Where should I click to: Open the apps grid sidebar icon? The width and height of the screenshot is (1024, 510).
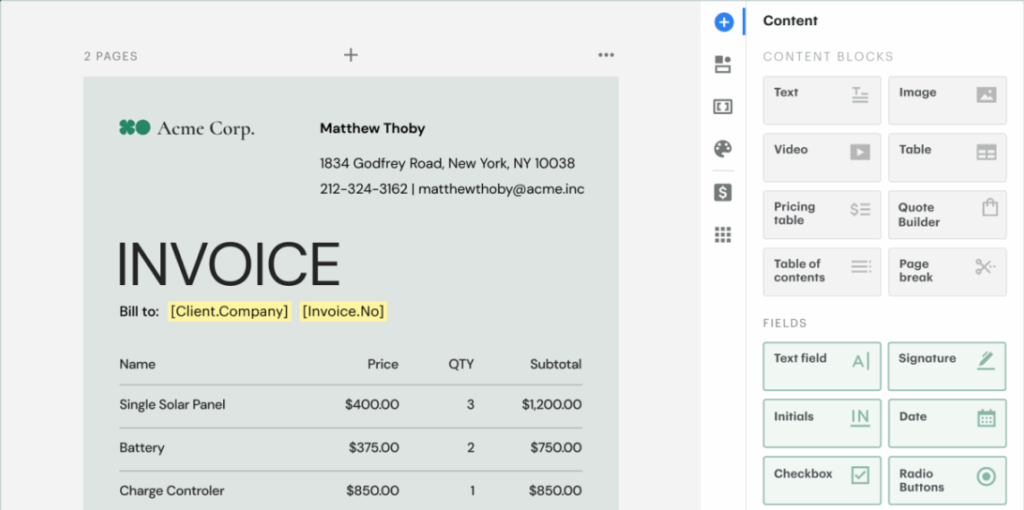tap(723, 235)
